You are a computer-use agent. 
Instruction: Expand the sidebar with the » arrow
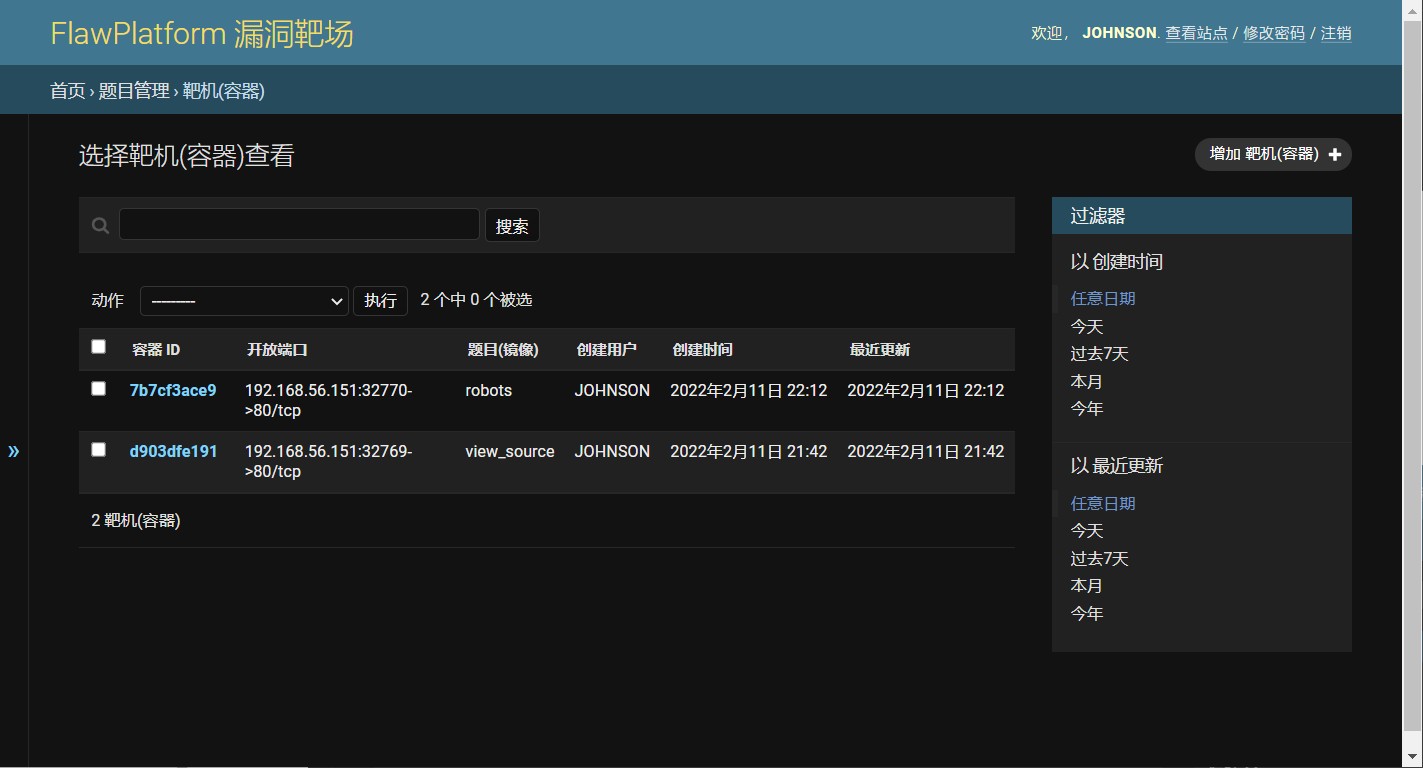click(x=14, y=451)
